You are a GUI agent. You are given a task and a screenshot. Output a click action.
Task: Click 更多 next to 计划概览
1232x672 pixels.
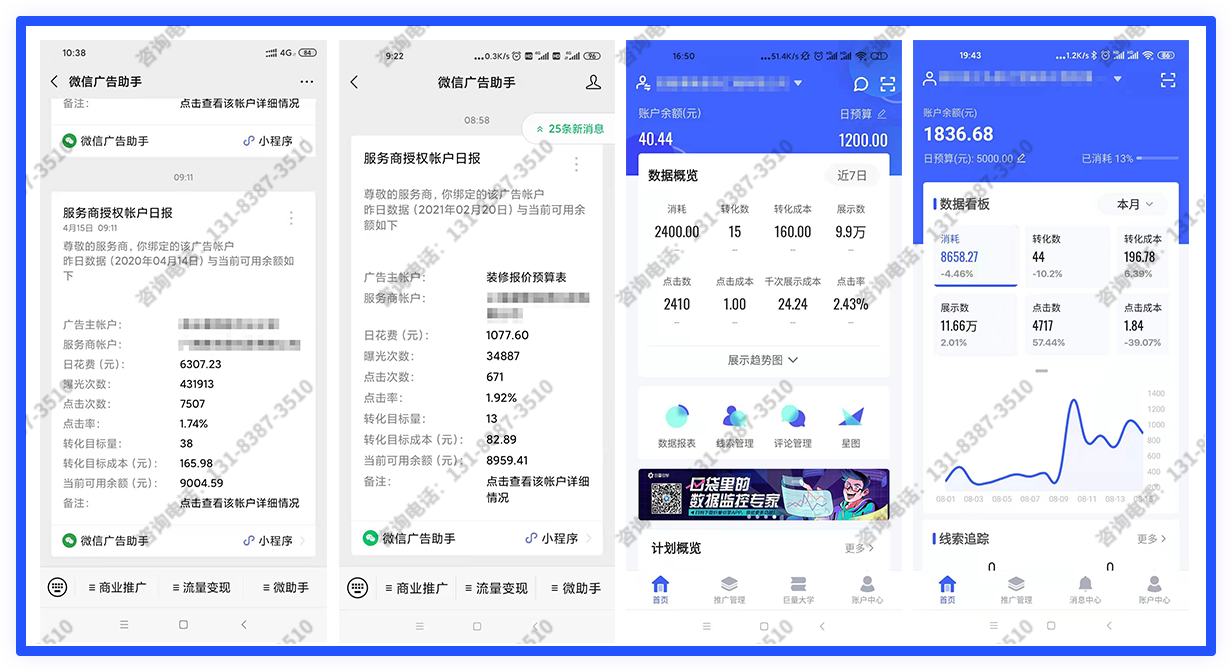(859, 548)
